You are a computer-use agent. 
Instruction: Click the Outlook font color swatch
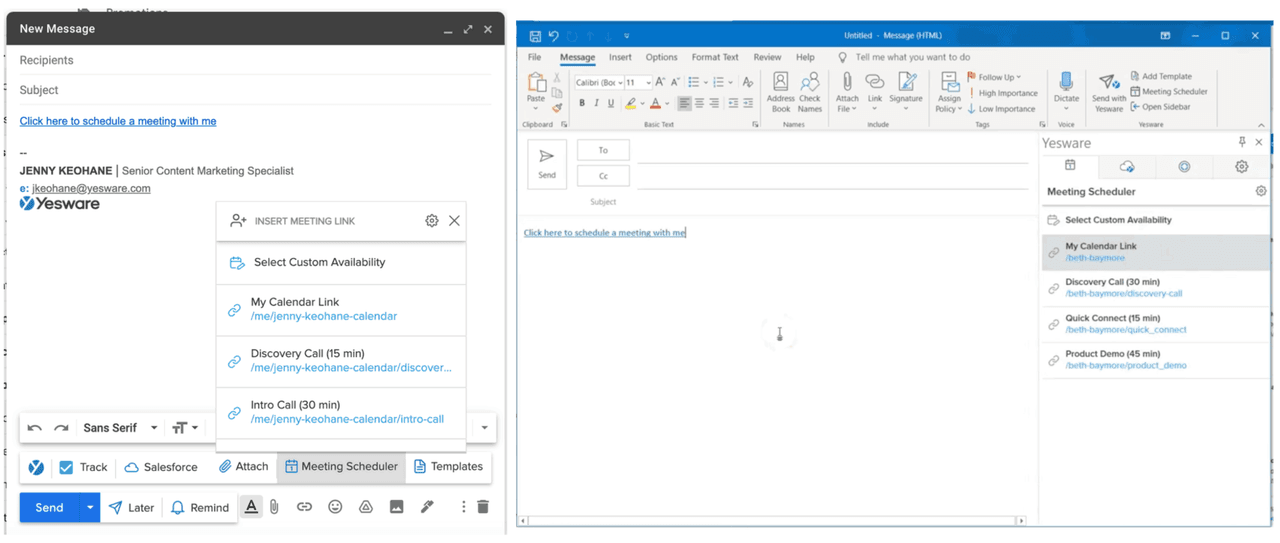click(655, 103)
